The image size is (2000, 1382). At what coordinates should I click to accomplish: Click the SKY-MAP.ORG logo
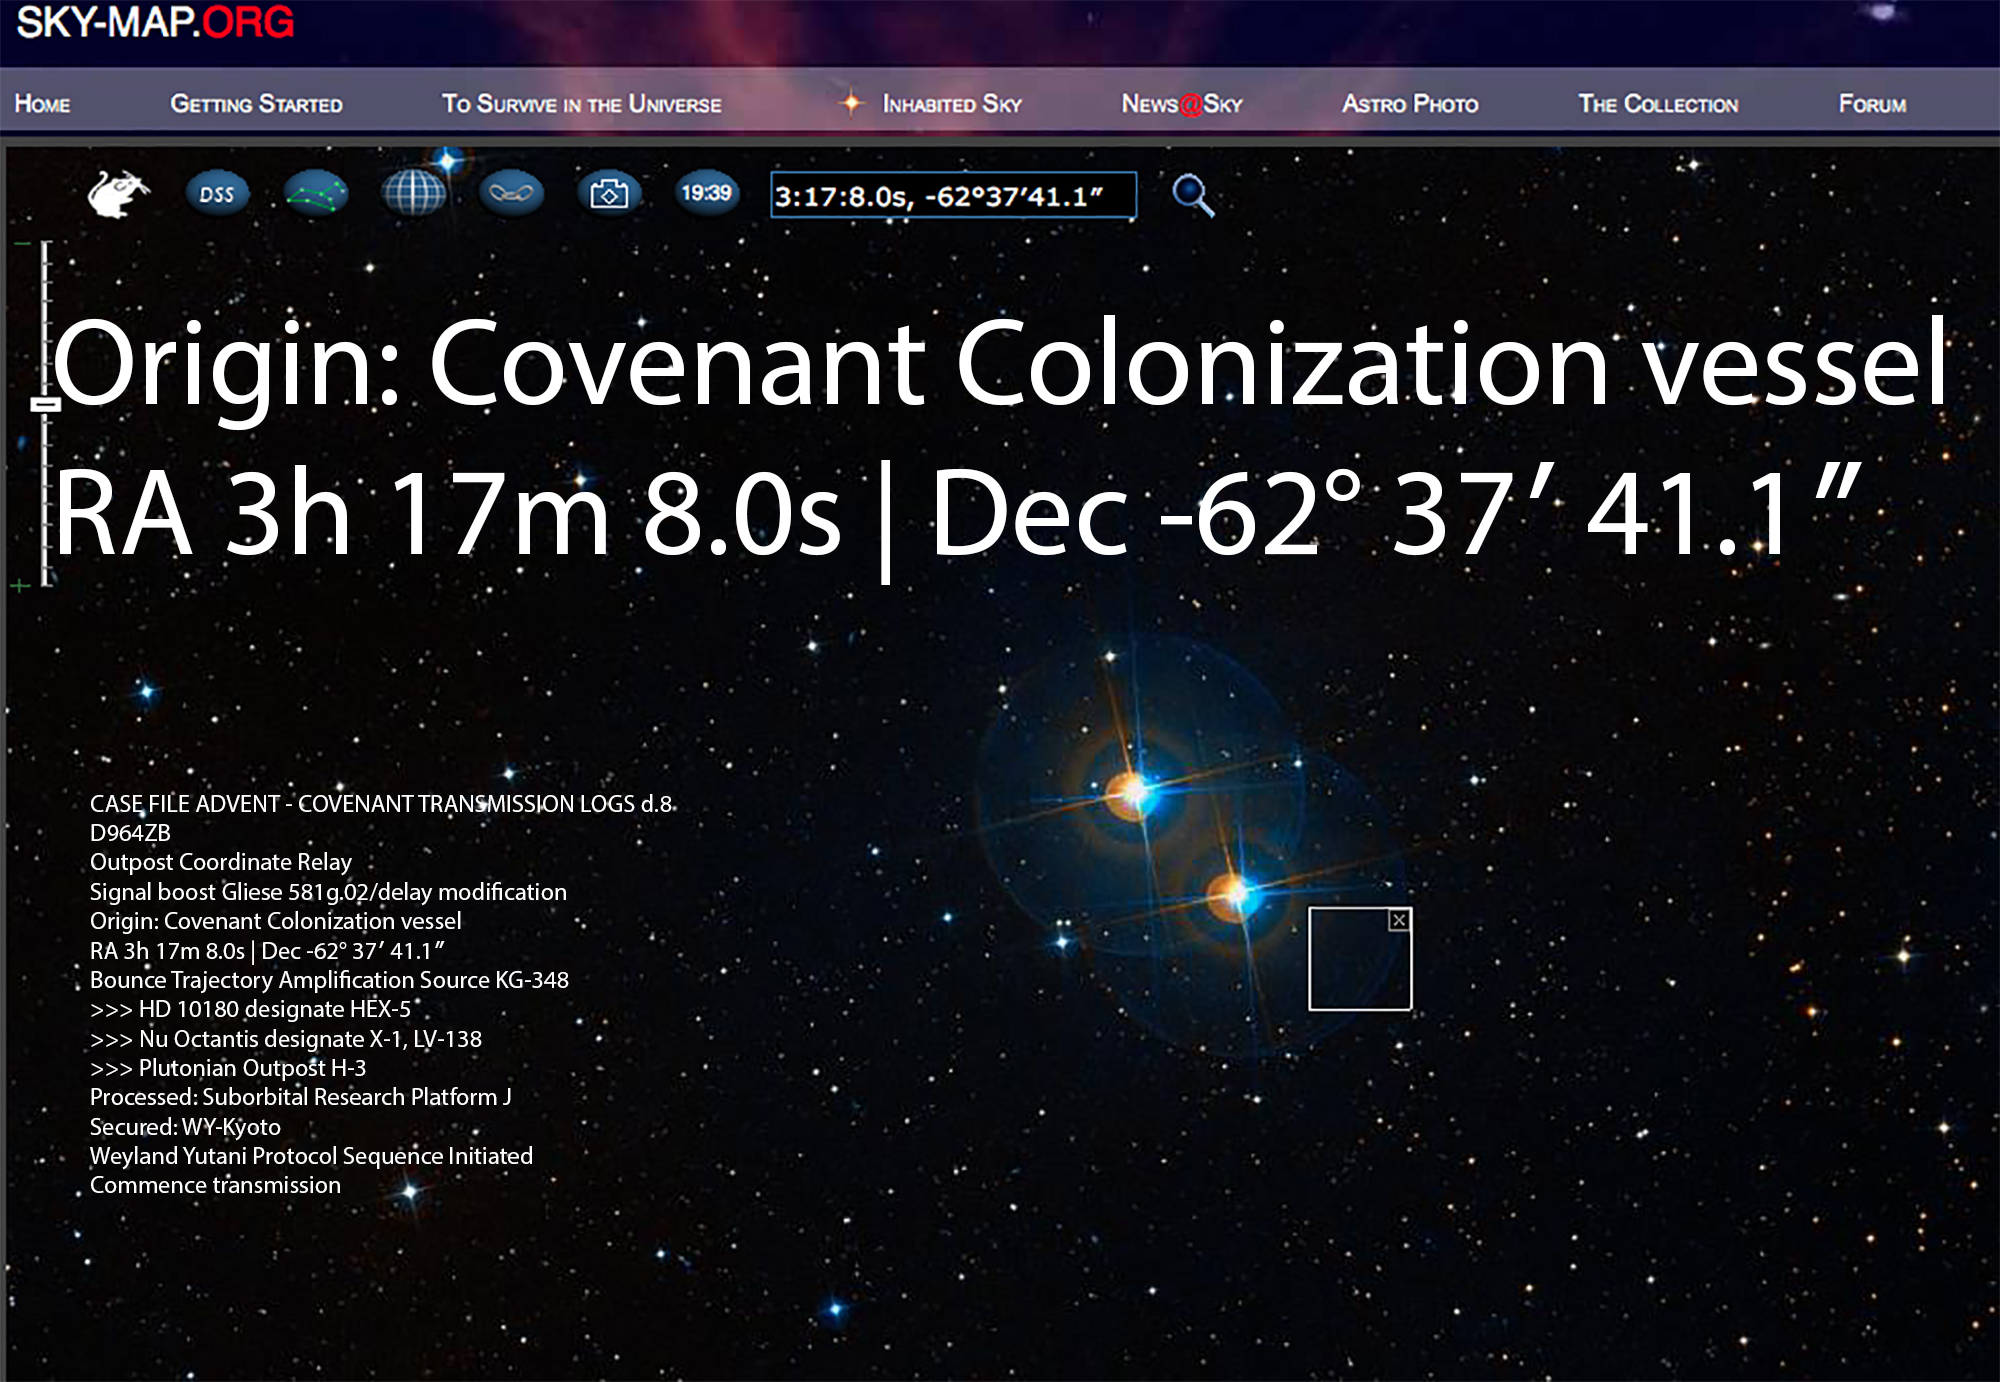click(156, 22)
